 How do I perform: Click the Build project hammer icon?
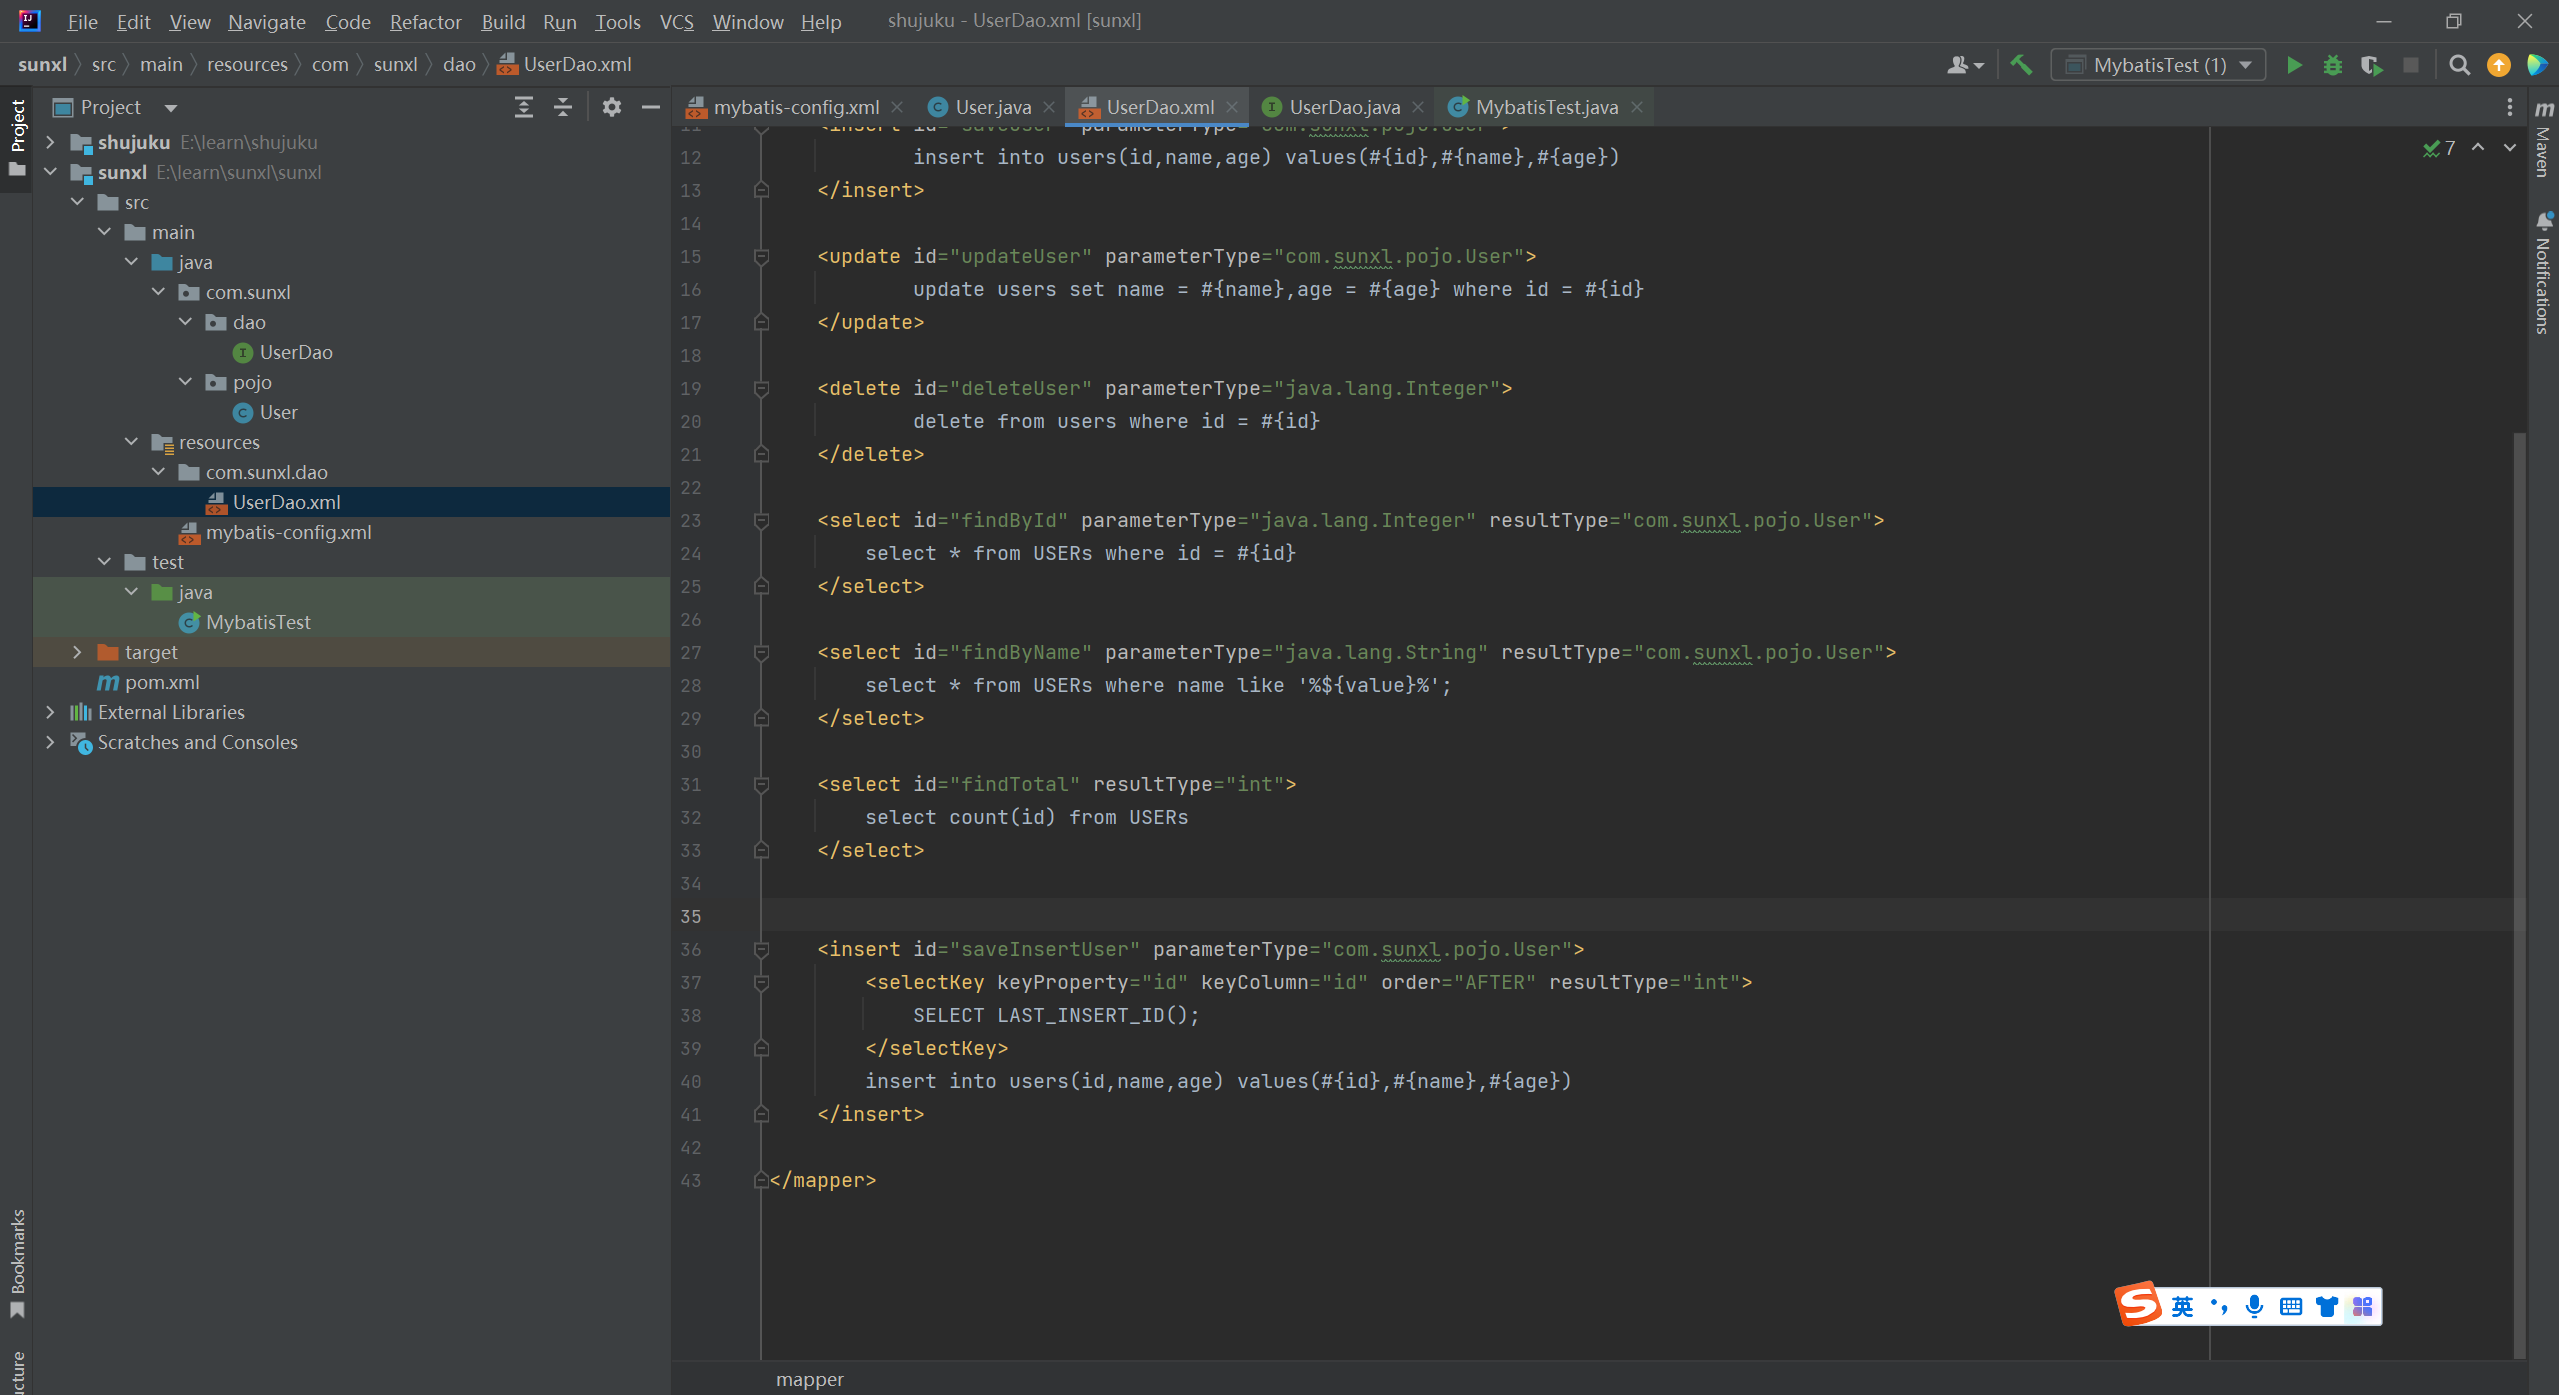pos(2021,65)
